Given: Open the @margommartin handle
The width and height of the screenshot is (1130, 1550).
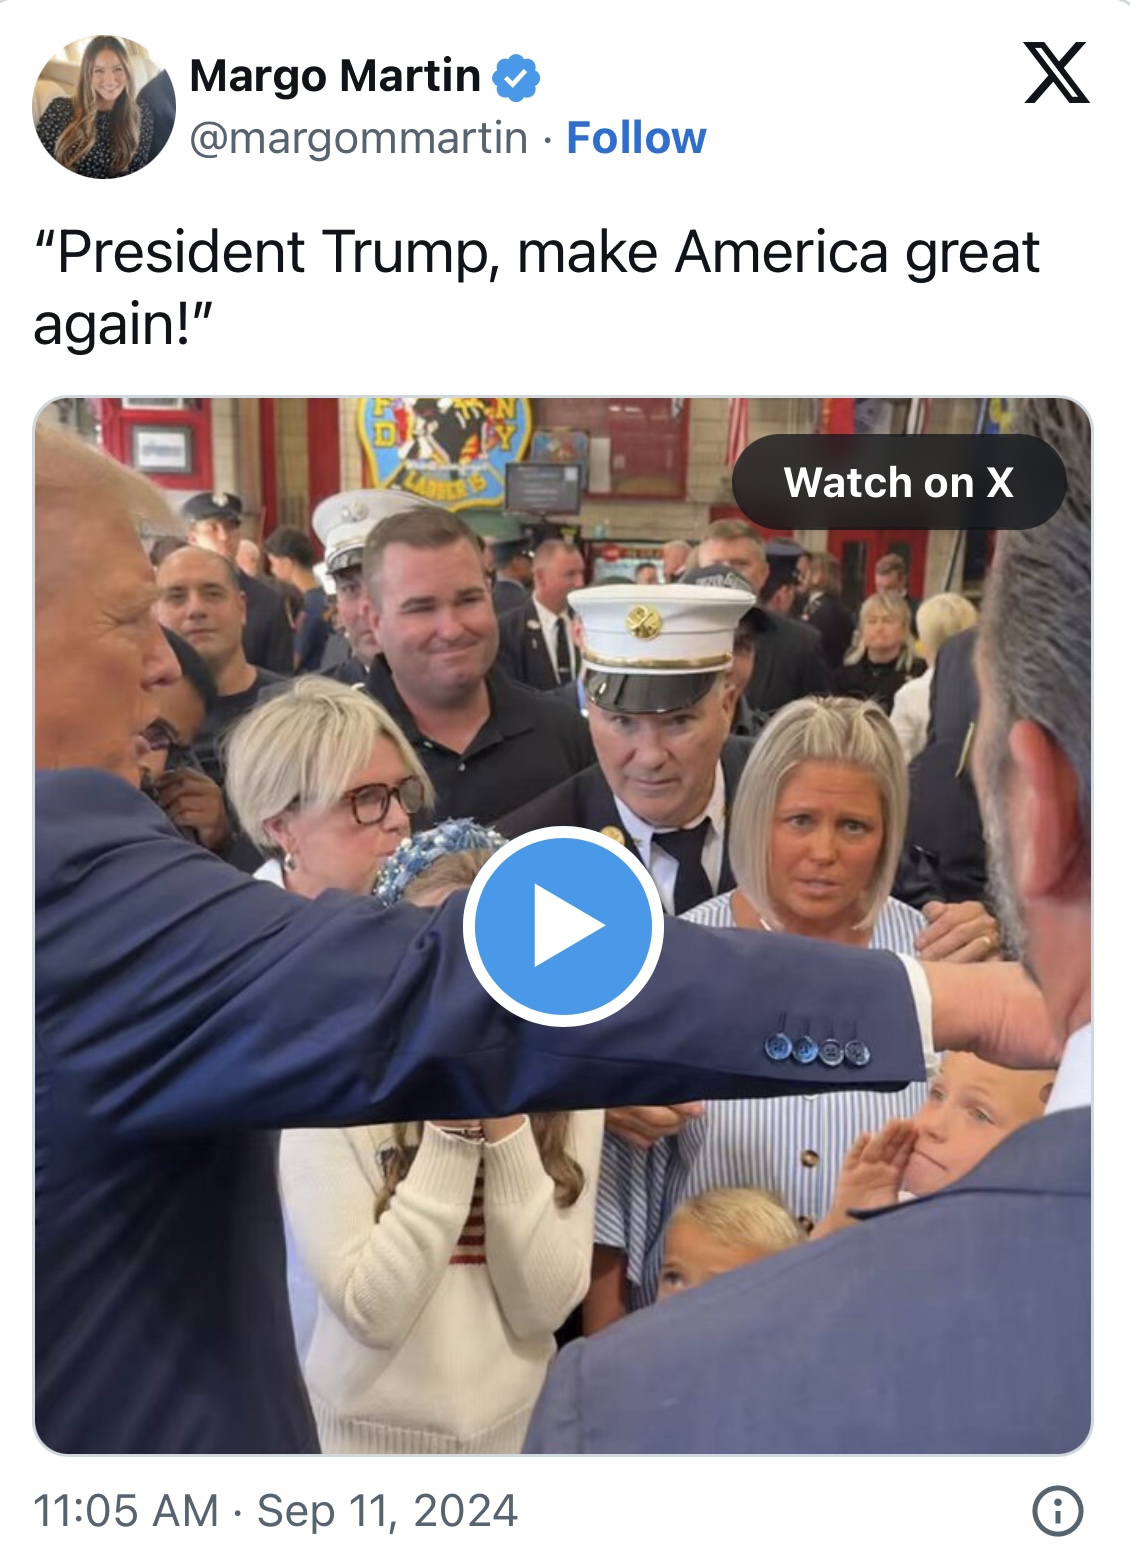Looking at the screenshot, I should (x=358, y=138).
